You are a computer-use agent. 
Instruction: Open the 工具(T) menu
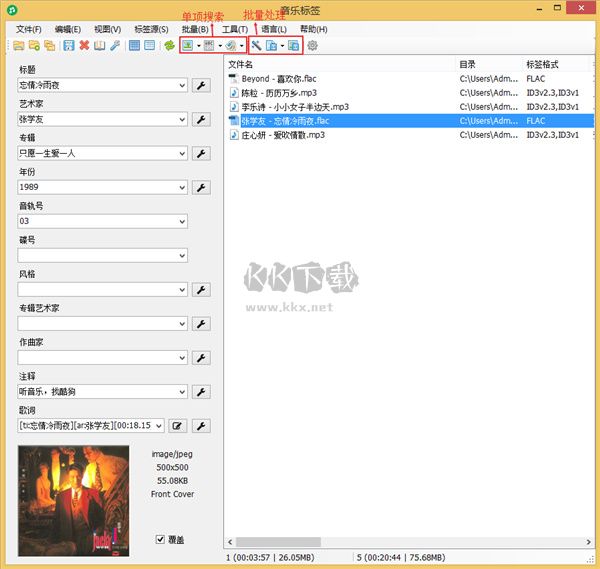(x=235, y=29)
